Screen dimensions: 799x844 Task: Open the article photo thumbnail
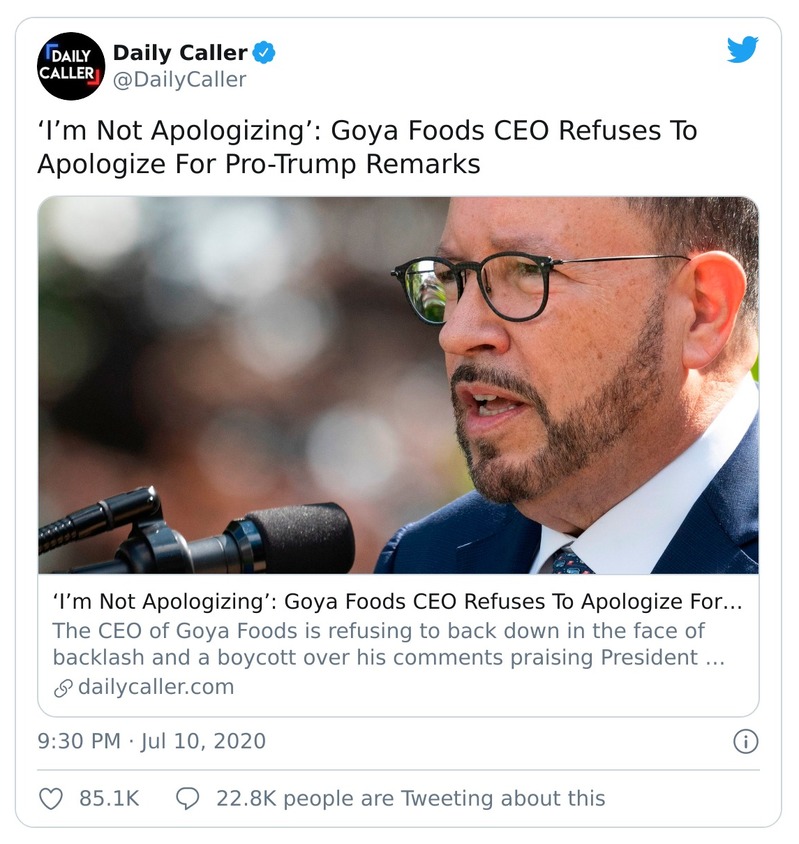[398, 385]
